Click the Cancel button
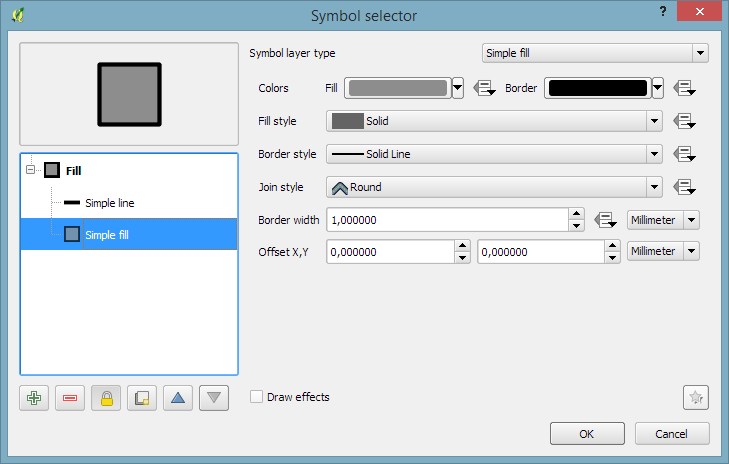Screen dimensions: 729x464 coord(672,434)
